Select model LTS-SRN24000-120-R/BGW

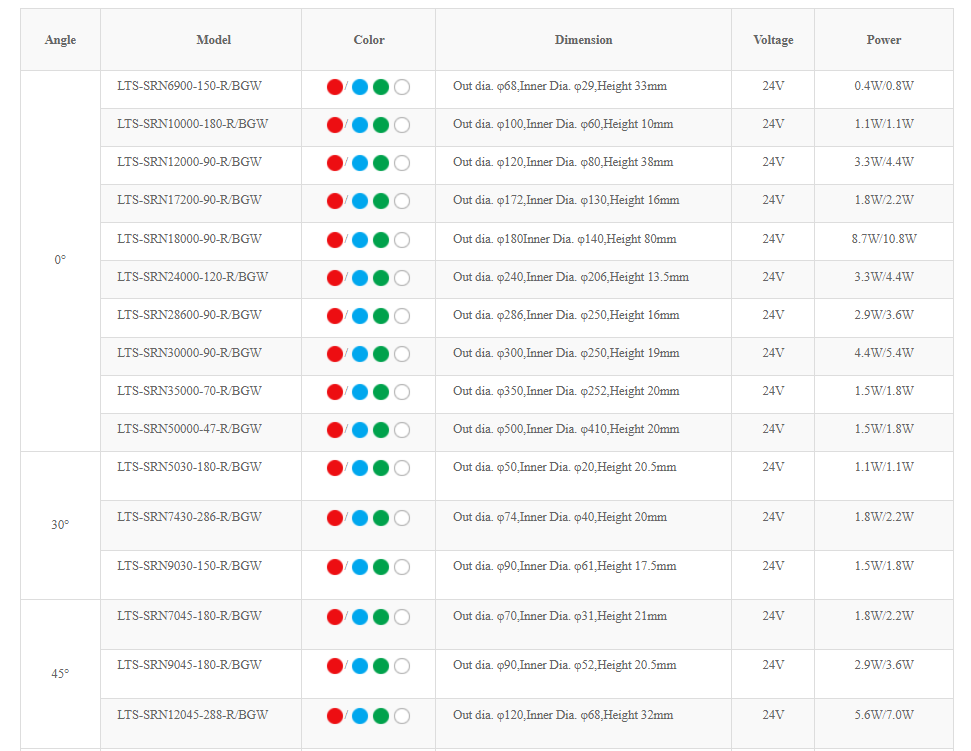point(193,277)
